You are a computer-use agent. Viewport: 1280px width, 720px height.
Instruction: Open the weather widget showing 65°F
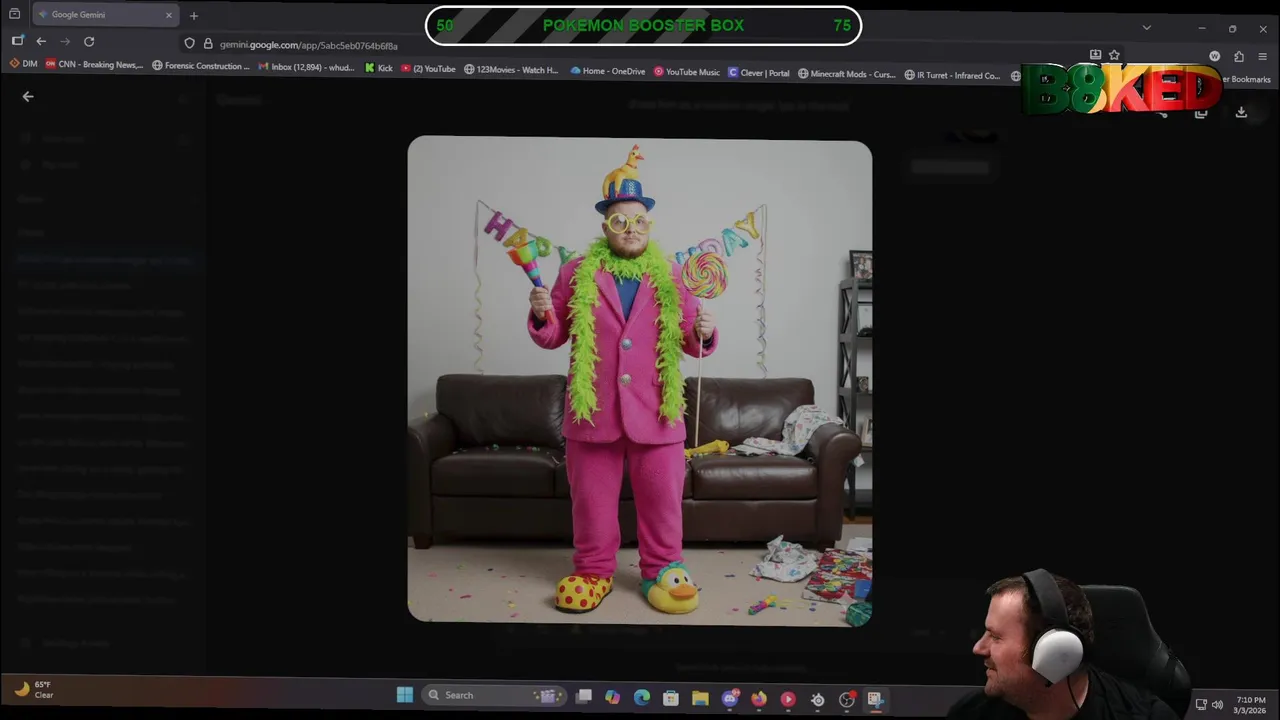click(x=34, y=689)
